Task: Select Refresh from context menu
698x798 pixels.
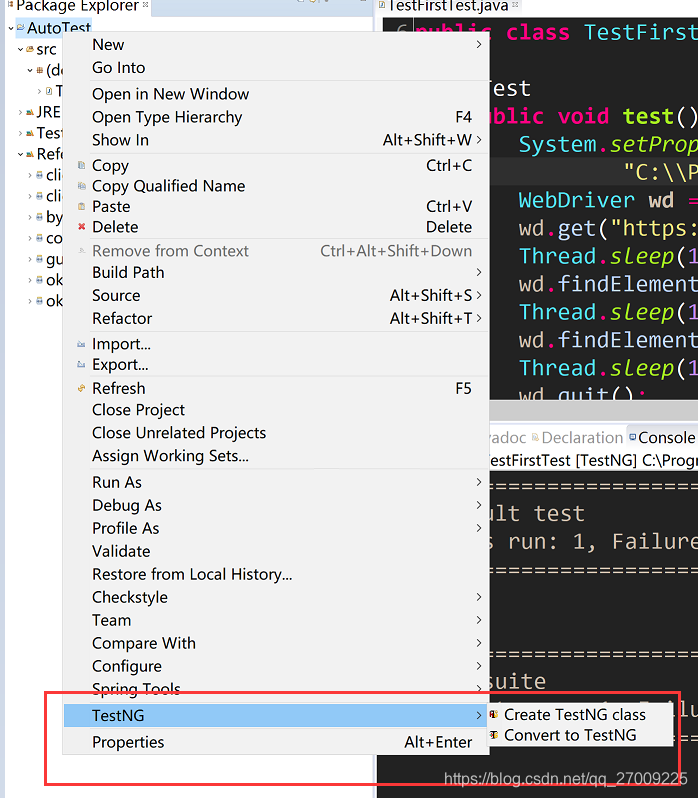Action: (x=276, y=388)
